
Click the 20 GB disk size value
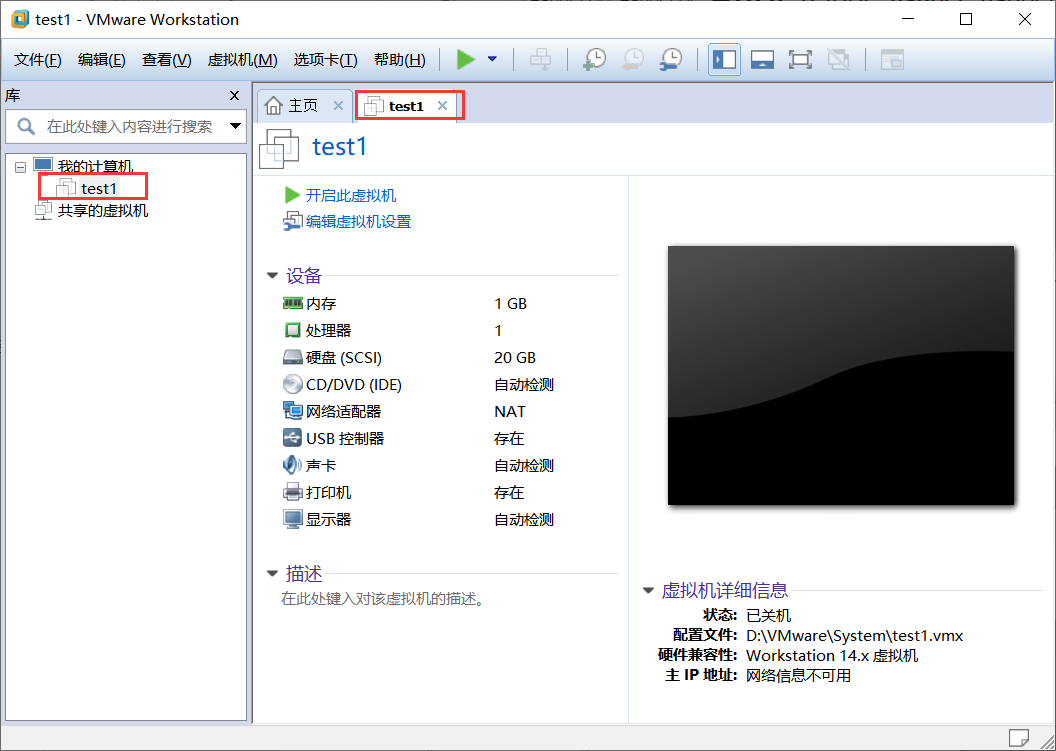click(x=515, y=358)
